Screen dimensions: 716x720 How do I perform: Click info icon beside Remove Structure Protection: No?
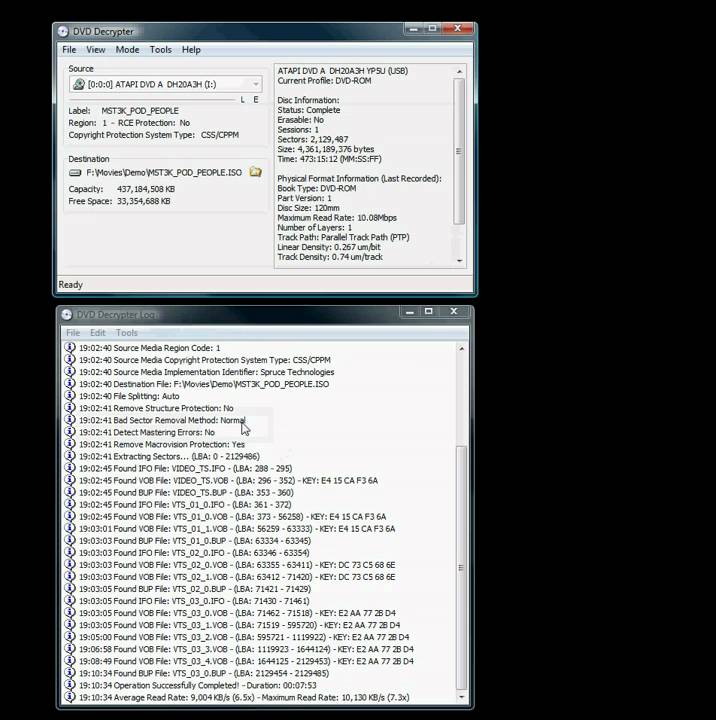point(70,408)
